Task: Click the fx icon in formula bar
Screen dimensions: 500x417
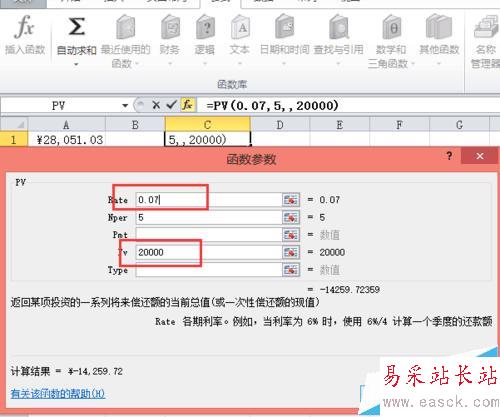Action: [188, 105]
